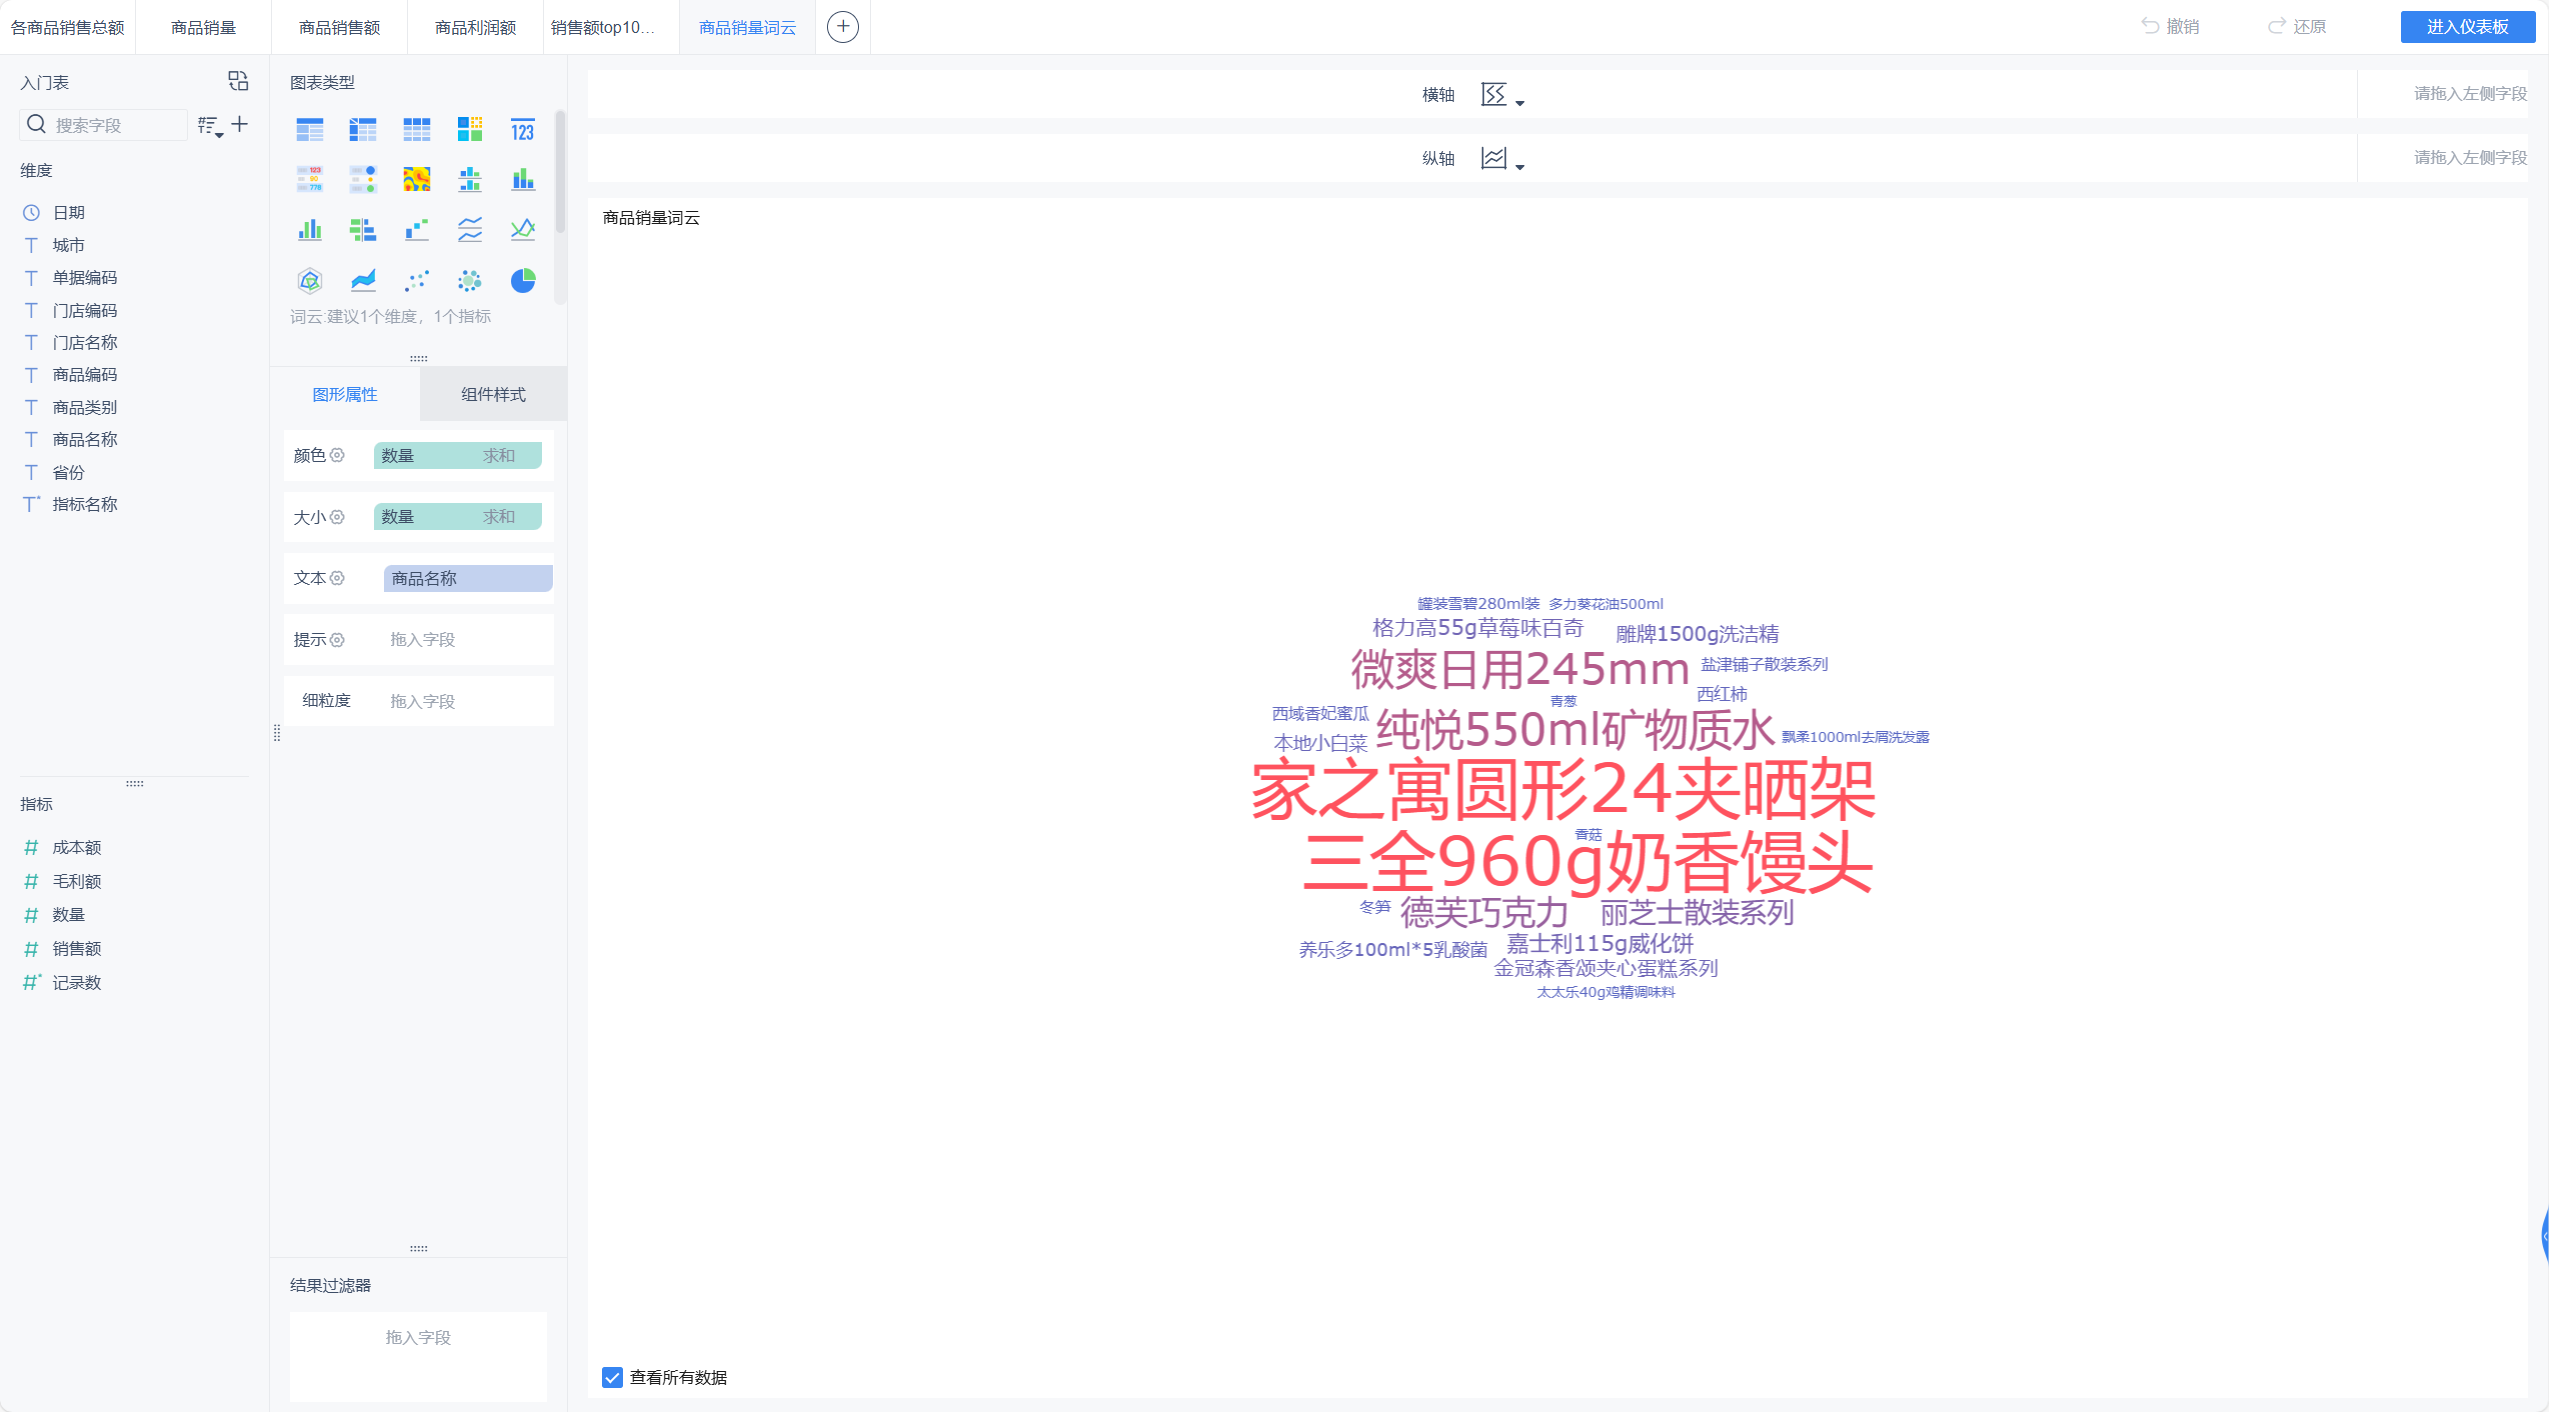Select the 毛利额 measure field
The width and height of the screenshot is (2549, 1412).
click(x=77, y=881)
